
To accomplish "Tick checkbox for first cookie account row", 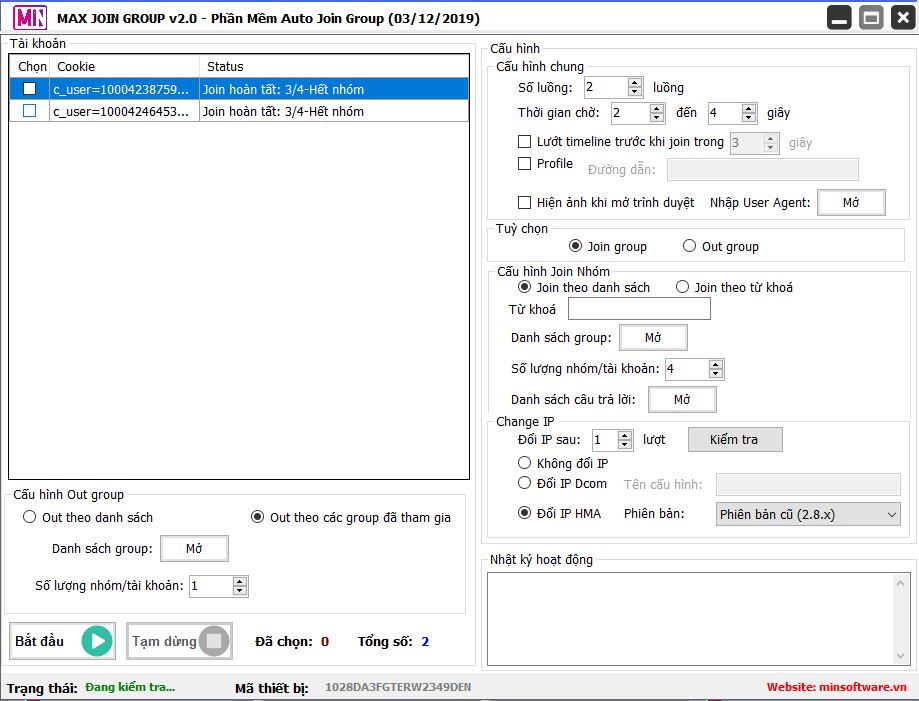I will 29,89.
